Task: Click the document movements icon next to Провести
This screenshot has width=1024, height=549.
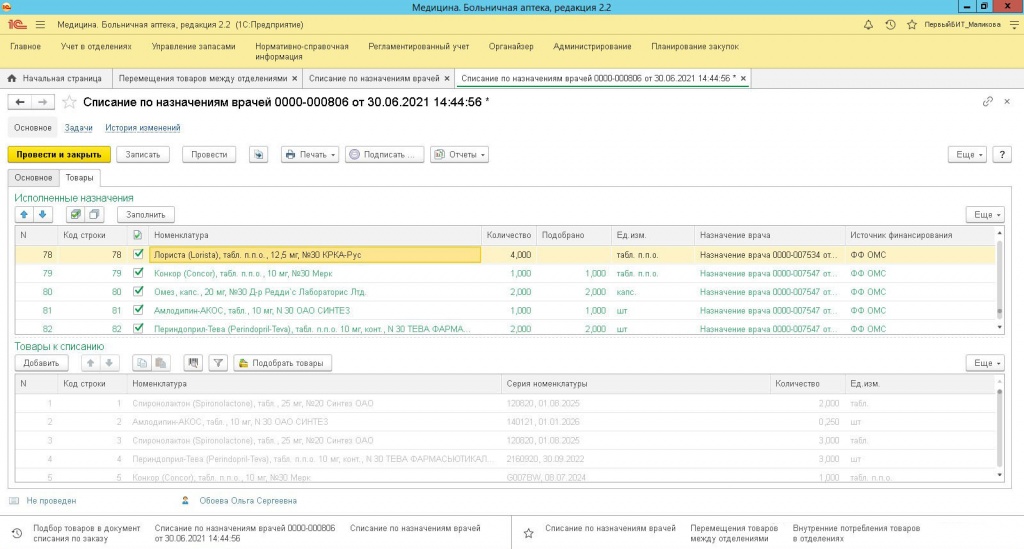Action: pyautogui.click(x=259, y=155)
